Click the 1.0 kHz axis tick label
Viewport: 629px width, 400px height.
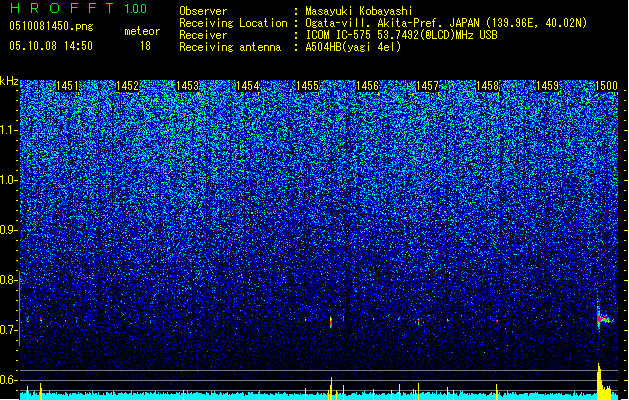coord(9,180)
